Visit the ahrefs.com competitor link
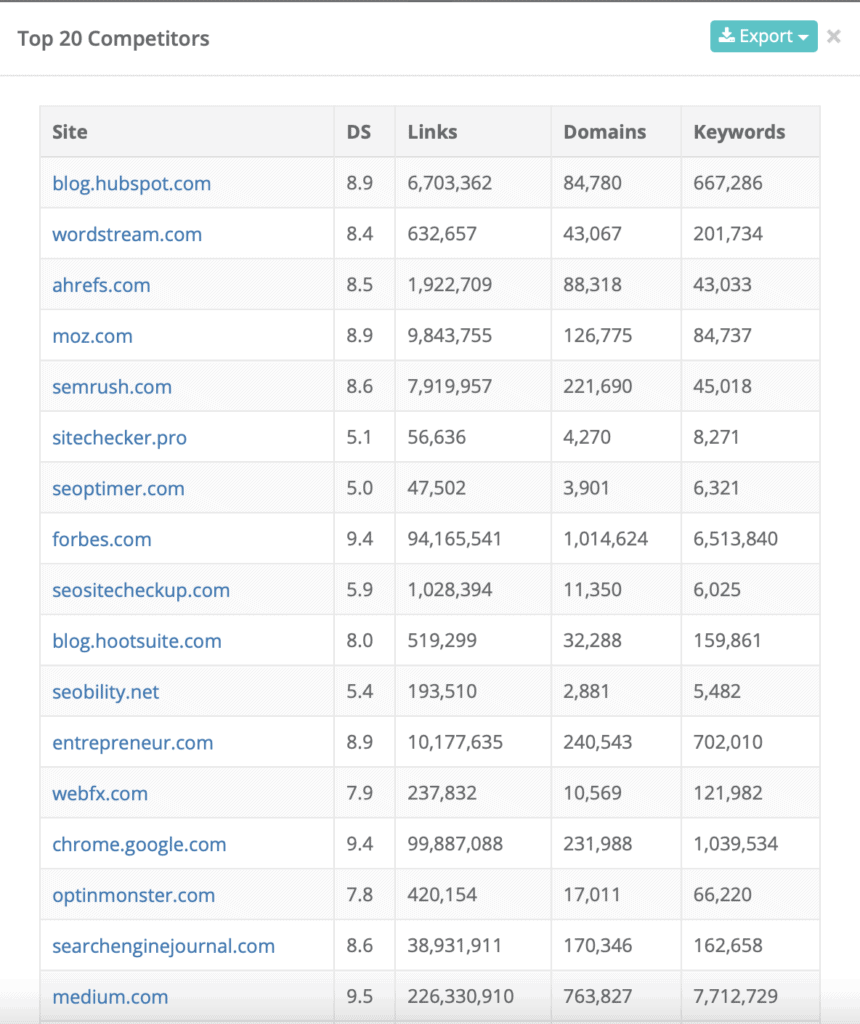The image size is (860, 1024). pyautogui.click(x=101, y=285)
